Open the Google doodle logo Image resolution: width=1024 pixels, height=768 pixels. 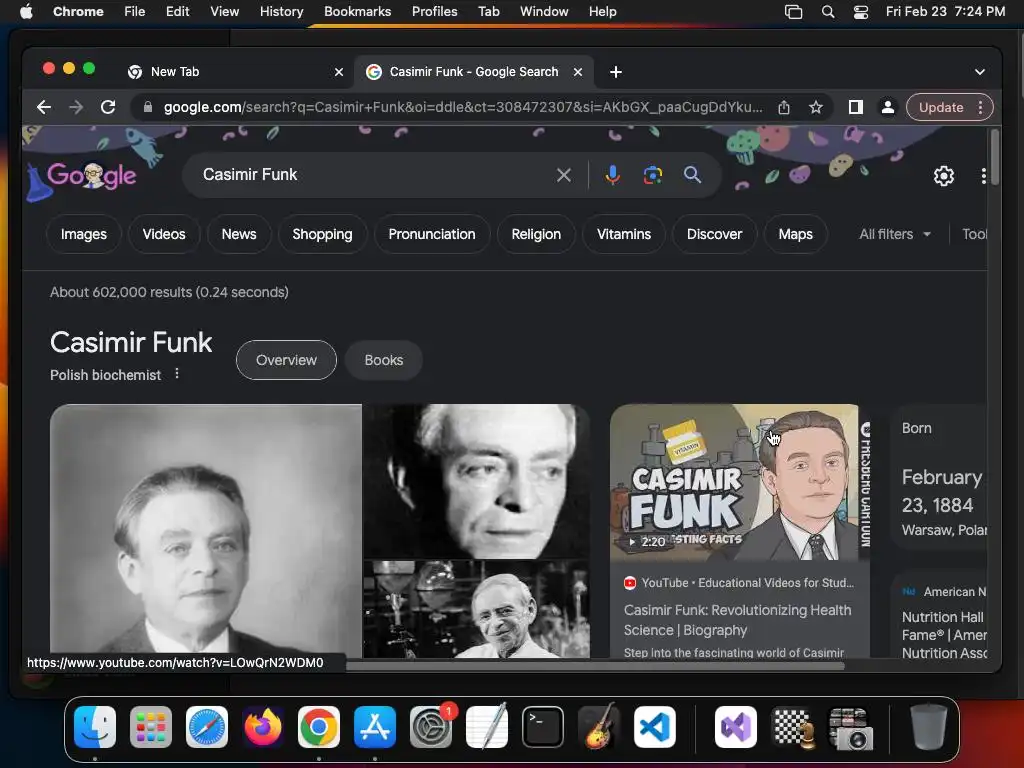tap(90, 175)
